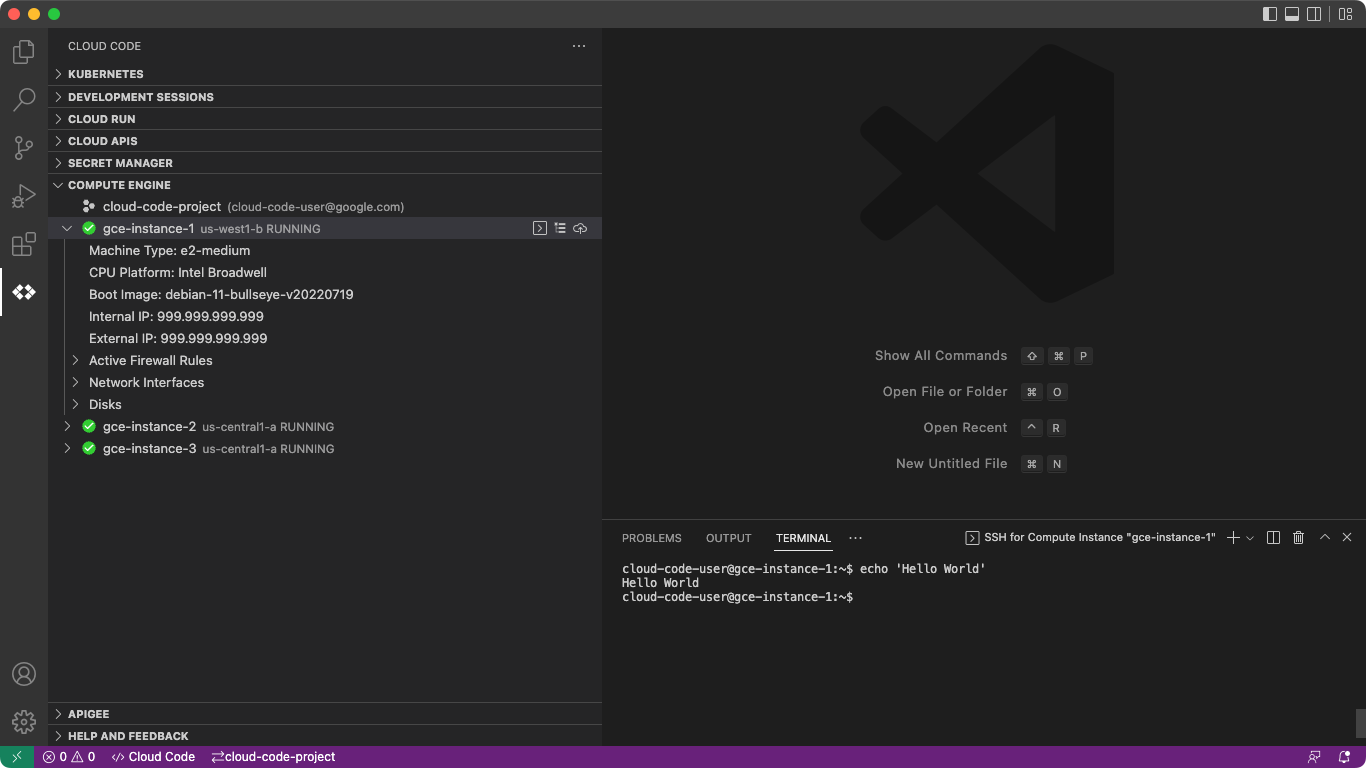Viewport: 1366px width, 768px height.
Task: Select Boot Image debian-11-bullseye row
Action: coord(325,295)
